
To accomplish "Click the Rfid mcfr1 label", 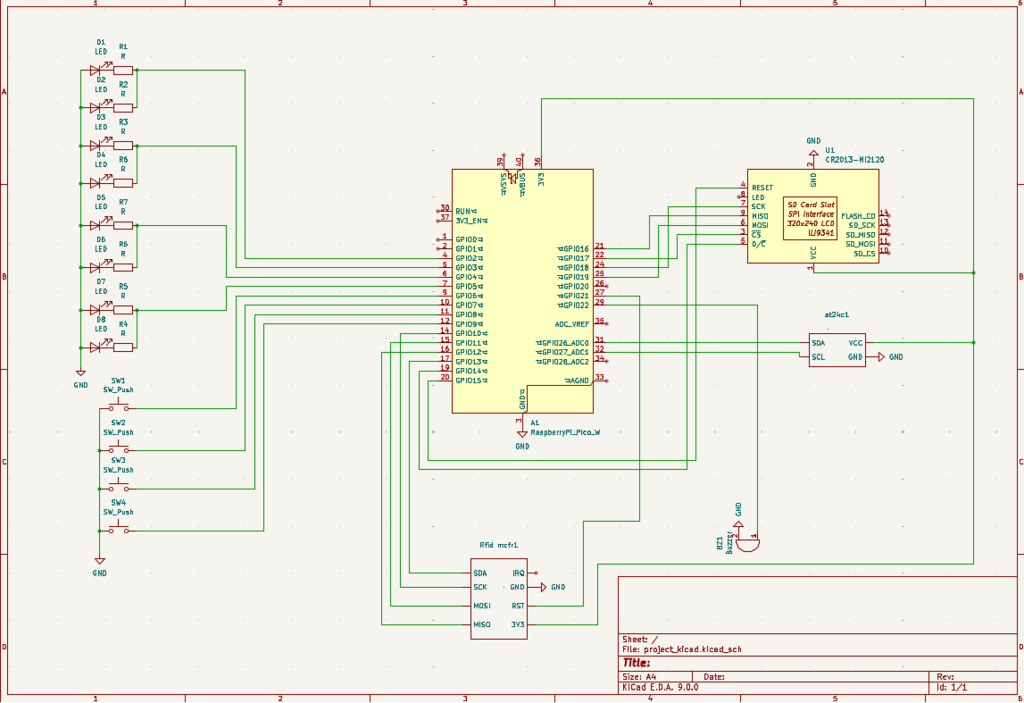I will click(x=498, y=545).
